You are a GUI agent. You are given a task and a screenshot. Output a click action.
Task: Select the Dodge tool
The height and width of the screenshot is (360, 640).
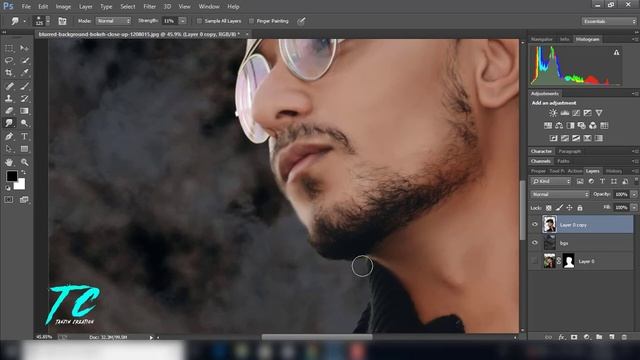[24, 123]
